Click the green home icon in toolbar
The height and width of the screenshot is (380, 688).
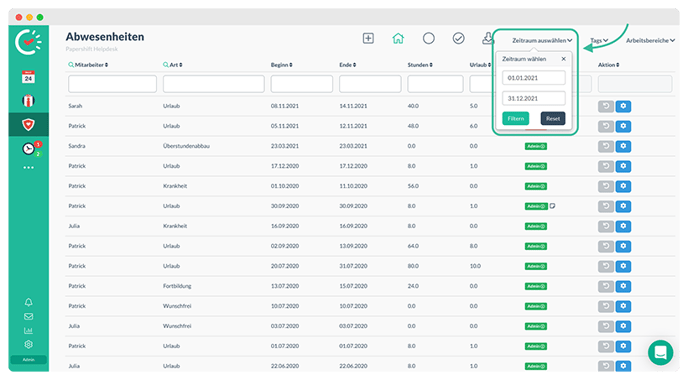[398, 39]
